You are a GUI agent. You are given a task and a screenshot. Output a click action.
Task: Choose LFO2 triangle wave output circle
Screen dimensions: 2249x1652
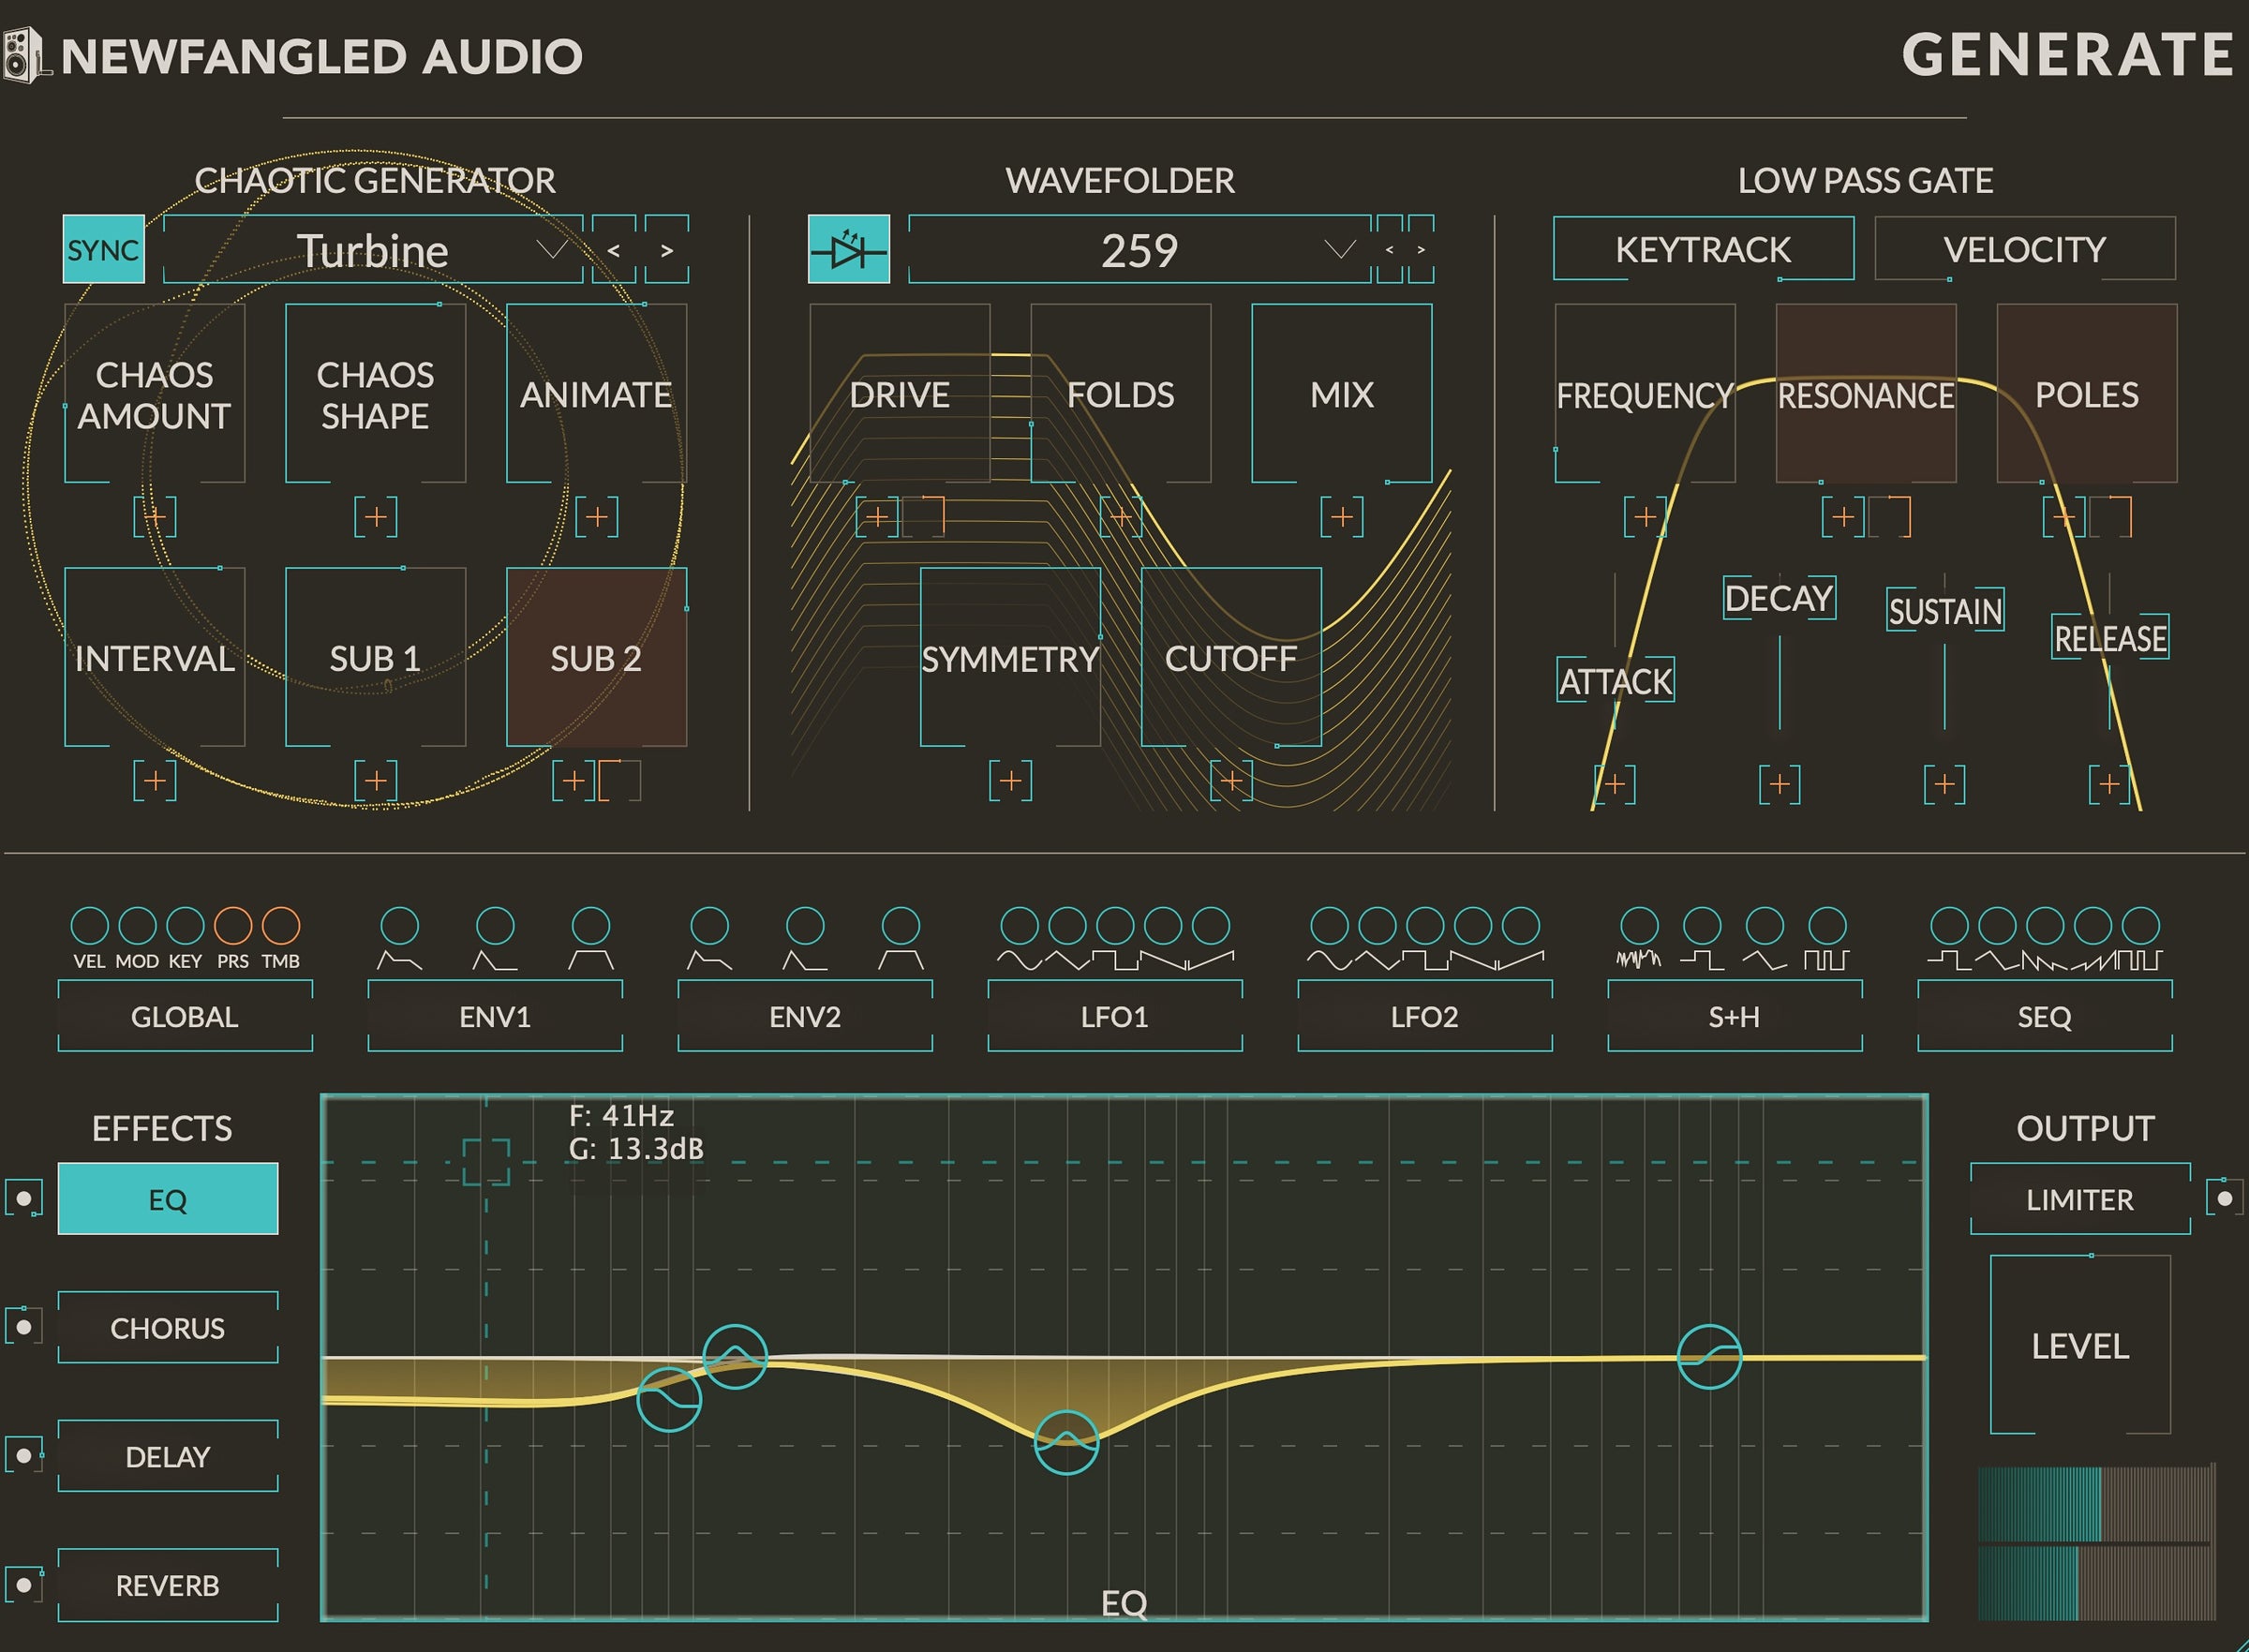(x=1377, y=925)
